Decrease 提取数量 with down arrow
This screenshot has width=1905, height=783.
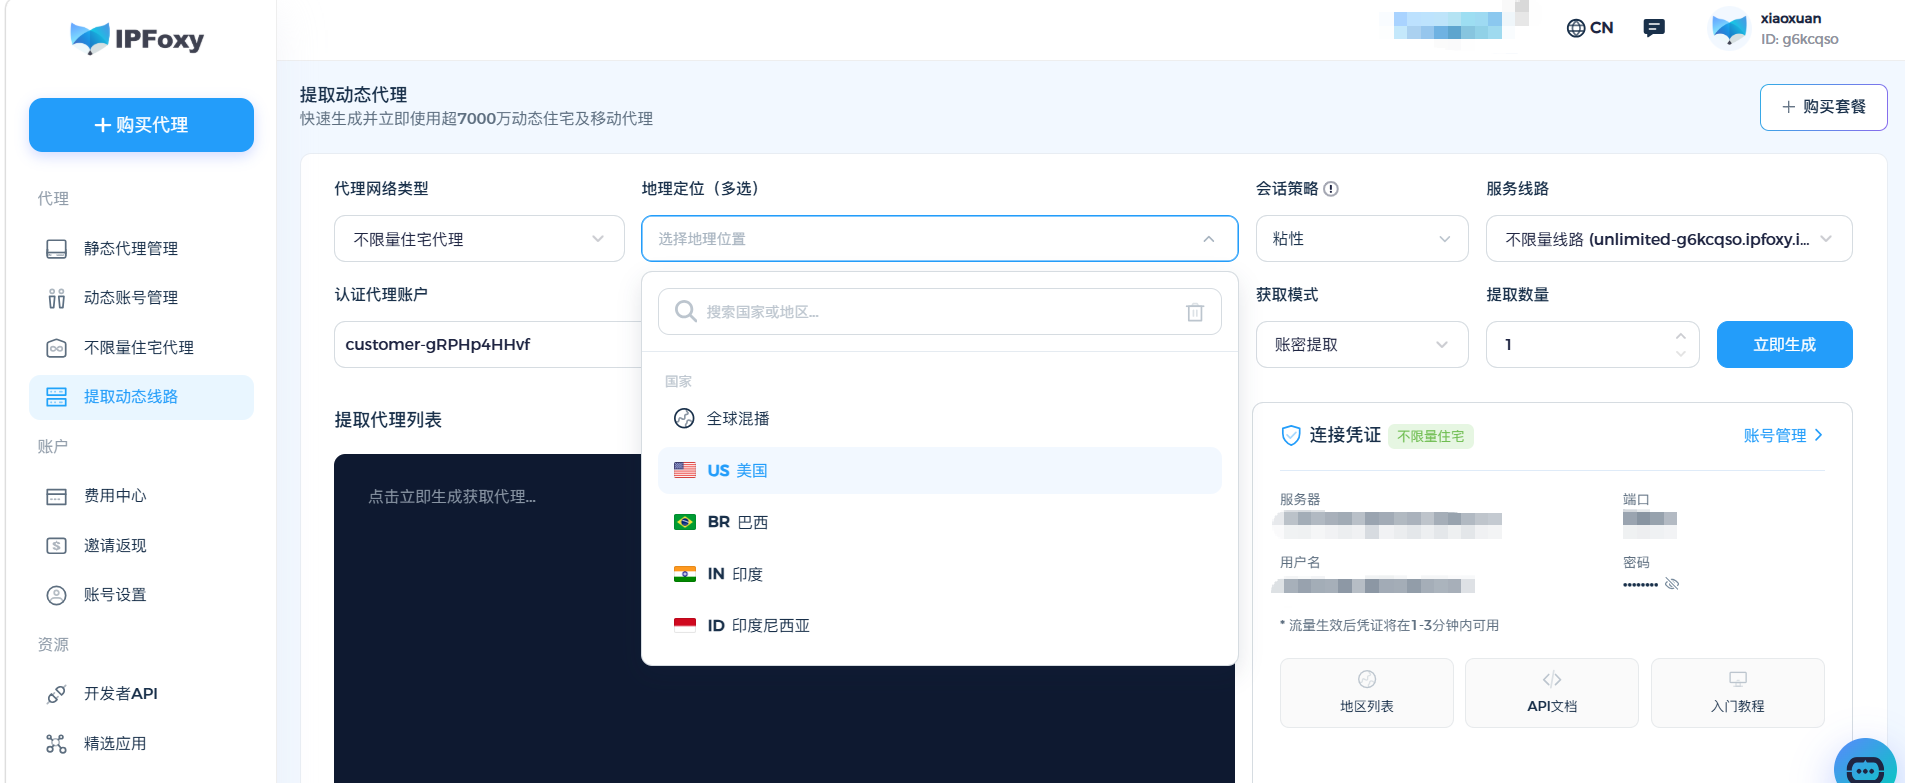1680,354
